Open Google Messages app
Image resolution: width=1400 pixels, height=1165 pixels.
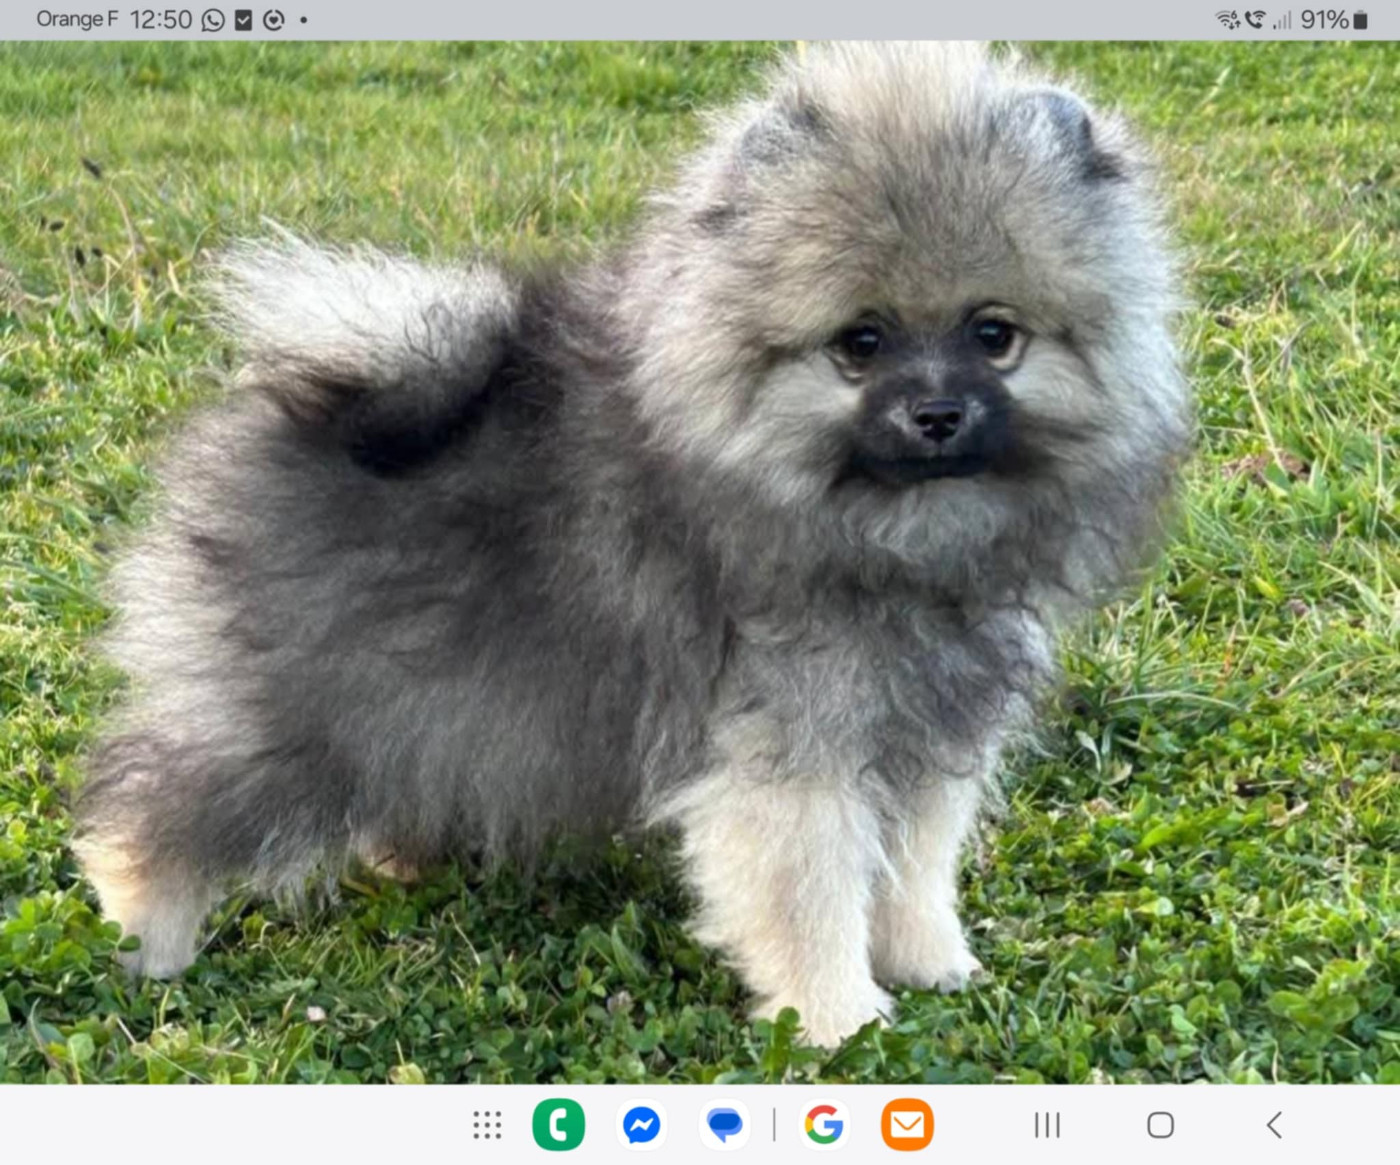tap(724, 1125)
